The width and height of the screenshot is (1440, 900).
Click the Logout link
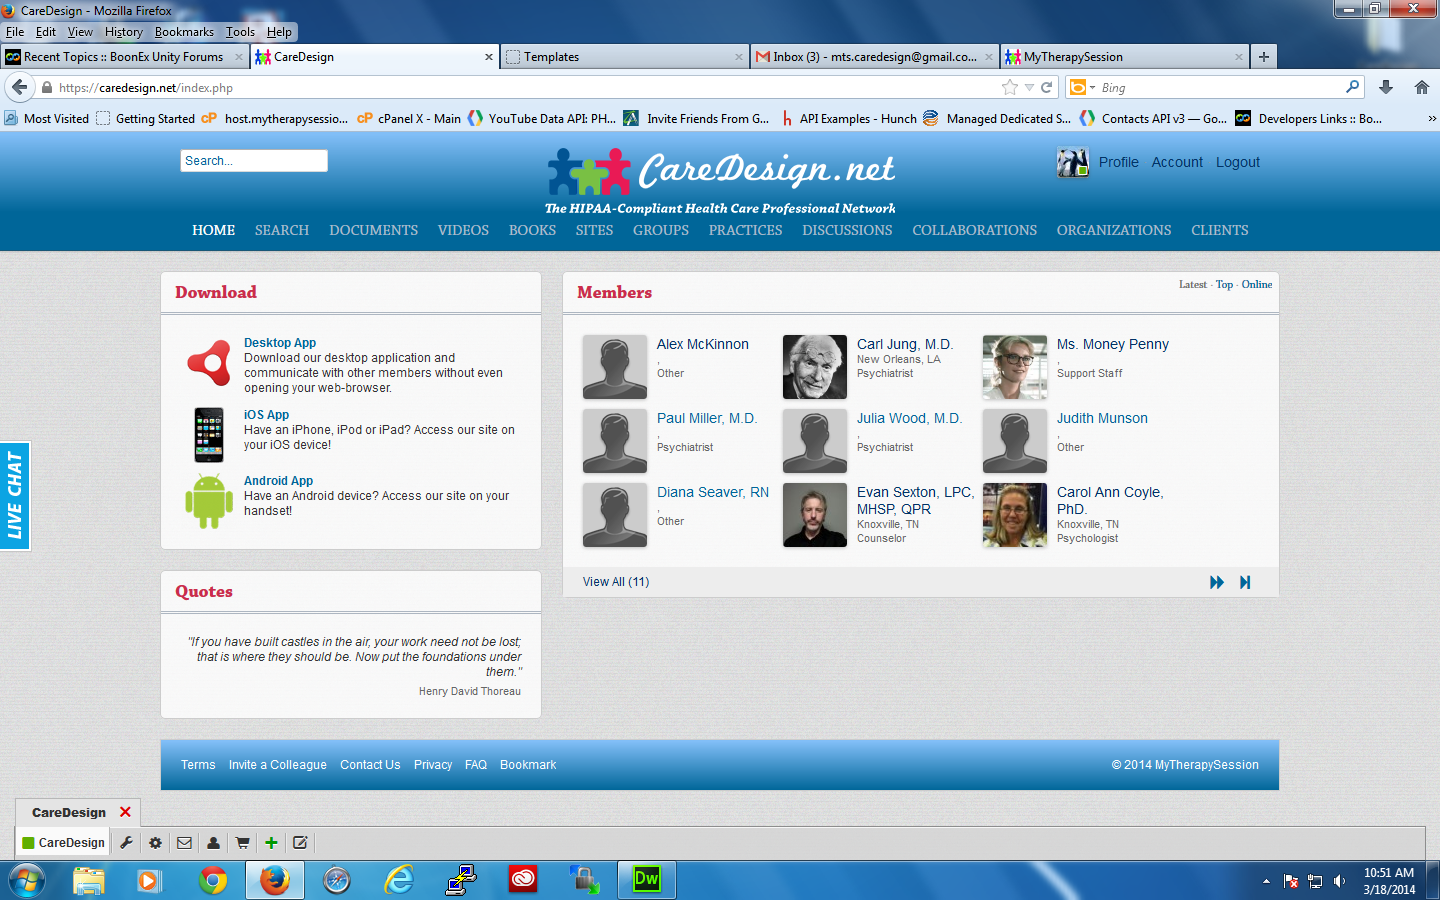pyautogui.click(x=1237, y=162)
